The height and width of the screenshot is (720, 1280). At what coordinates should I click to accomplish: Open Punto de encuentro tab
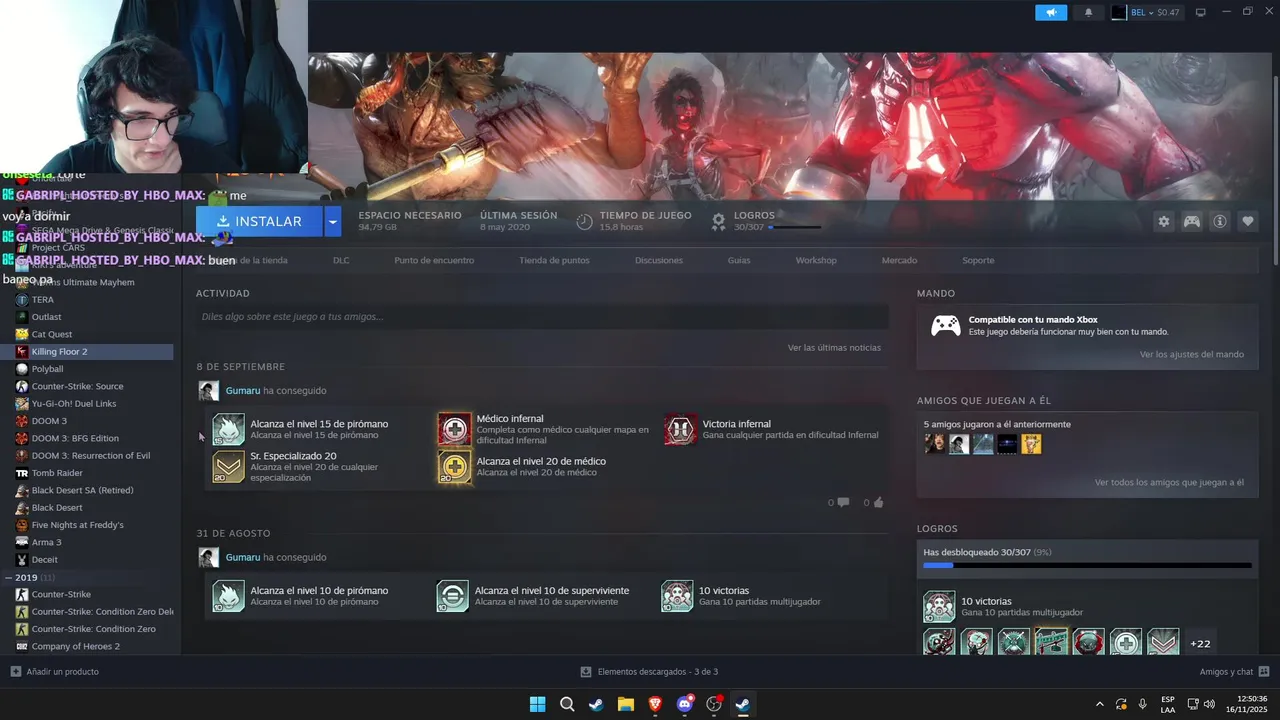pos(434,260)
